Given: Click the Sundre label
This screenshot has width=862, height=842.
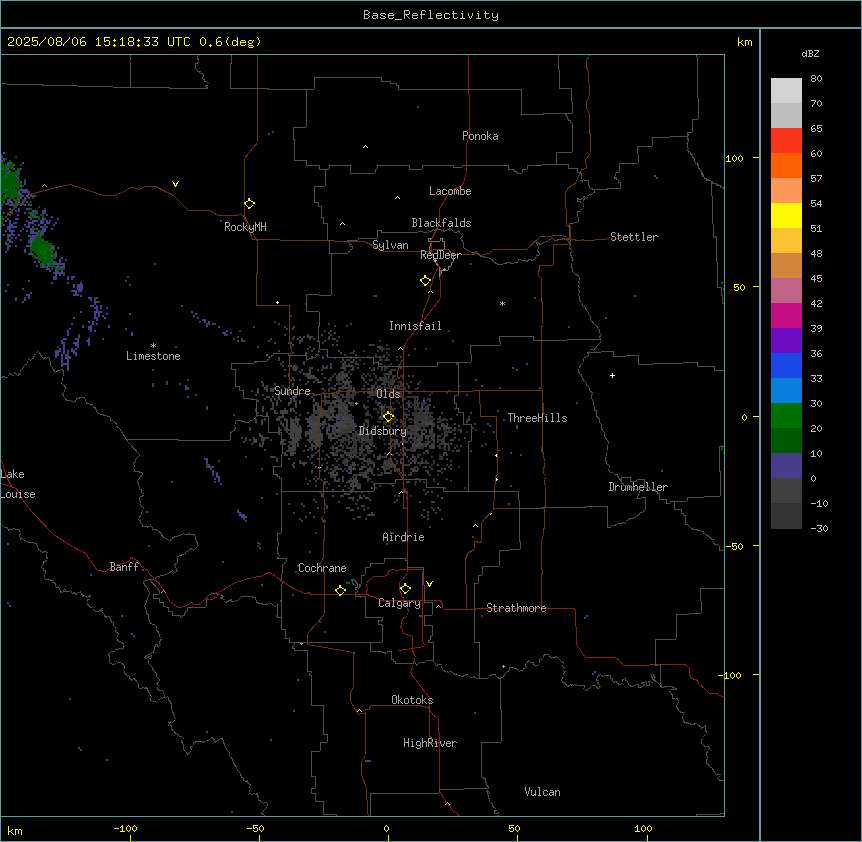Looking at the screenshot, I should coord(292,391).
